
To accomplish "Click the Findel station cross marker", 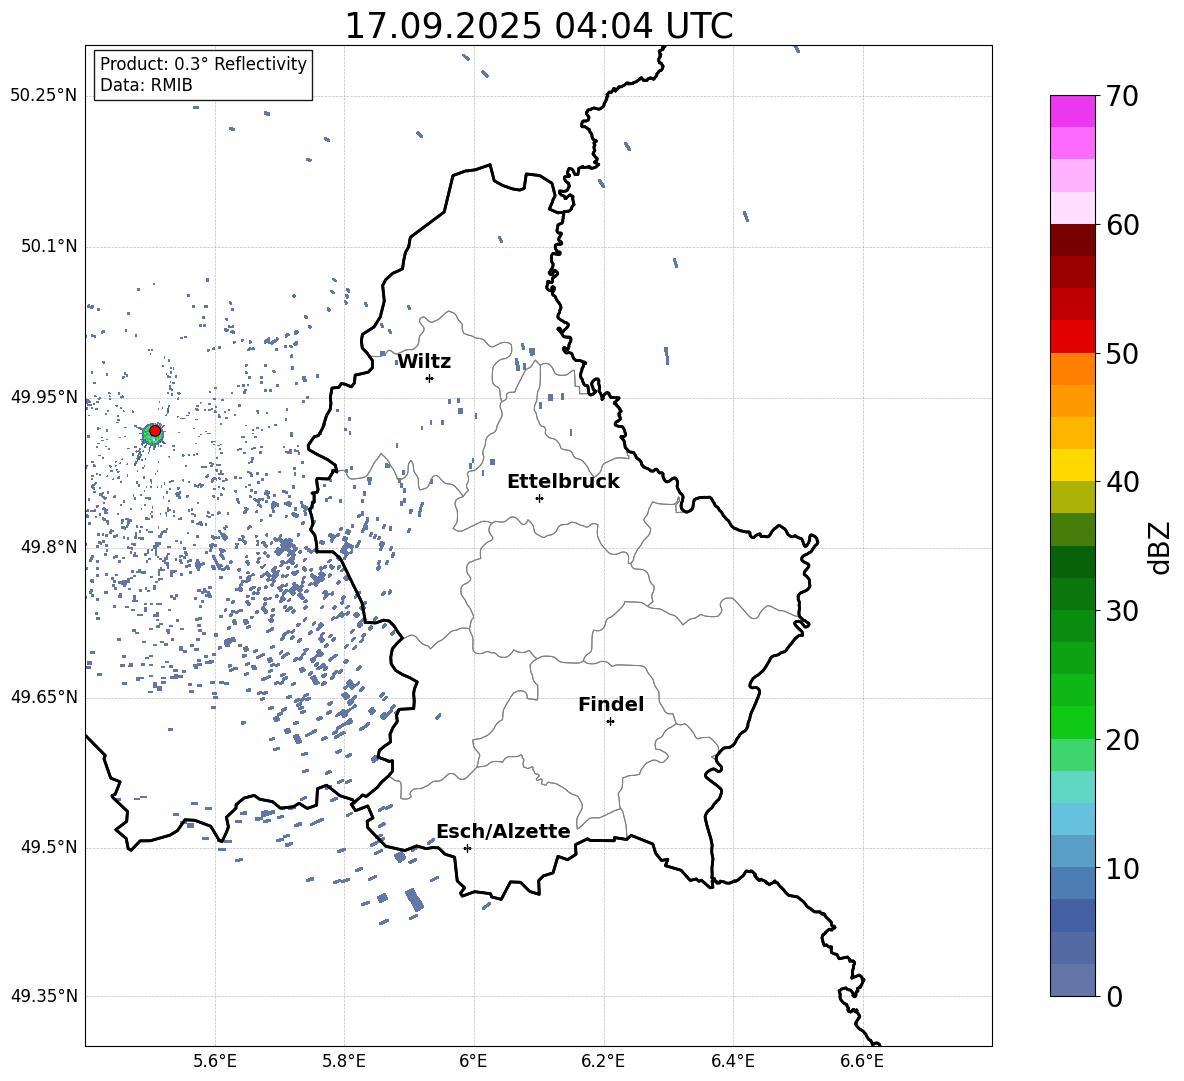I will point(610,722).
